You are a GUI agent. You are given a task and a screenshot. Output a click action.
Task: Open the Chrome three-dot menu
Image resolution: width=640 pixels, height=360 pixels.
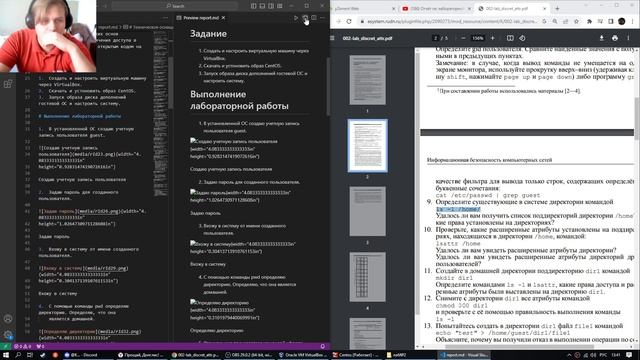633,21
